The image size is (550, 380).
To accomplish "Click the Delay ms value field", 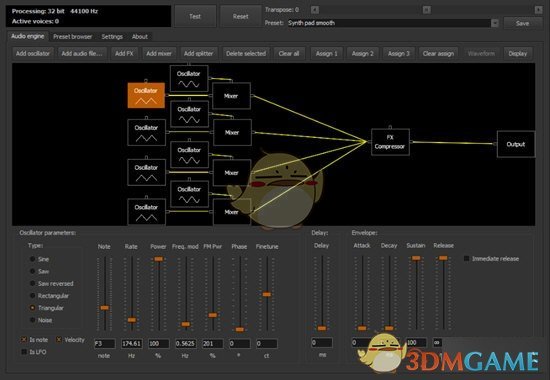I will point(322,342).
